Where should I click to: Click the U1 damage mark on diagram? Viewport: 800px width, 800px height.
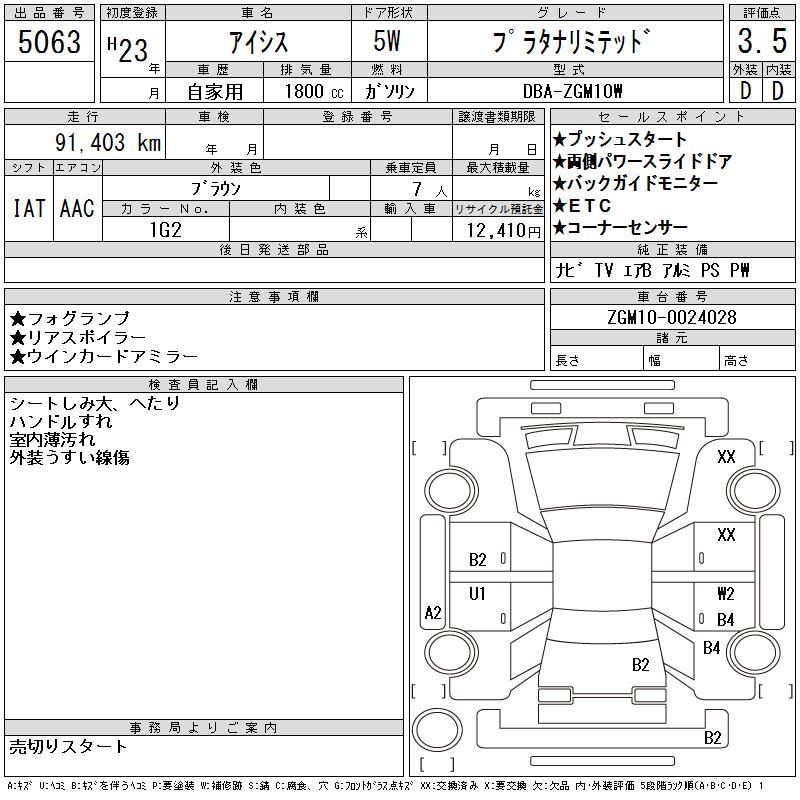click(x=477, y=593)
